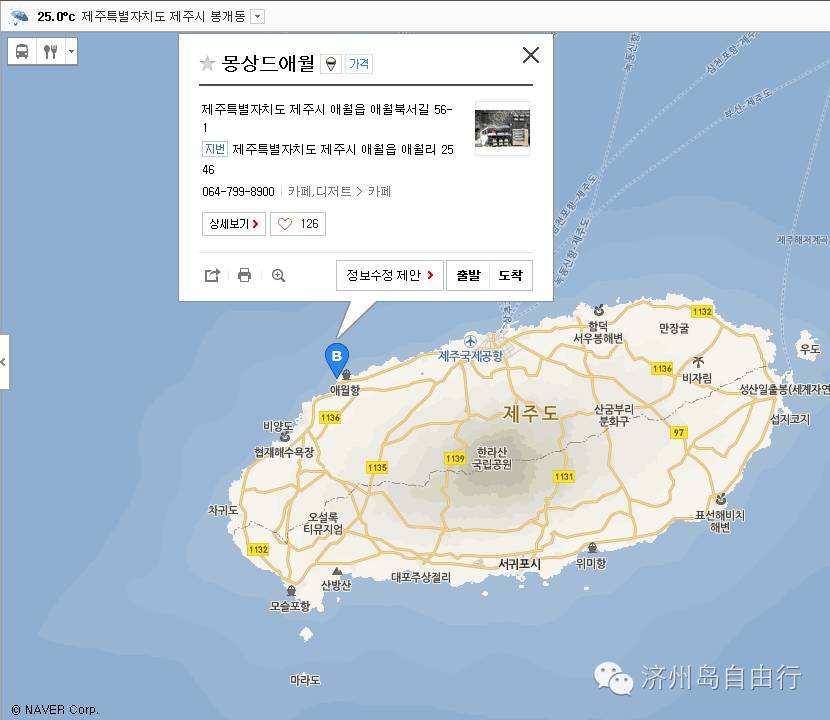The height and width of the screenshot is (720, 830).
Task: Click the 비양도 island label
Action: tap(278, 426)
